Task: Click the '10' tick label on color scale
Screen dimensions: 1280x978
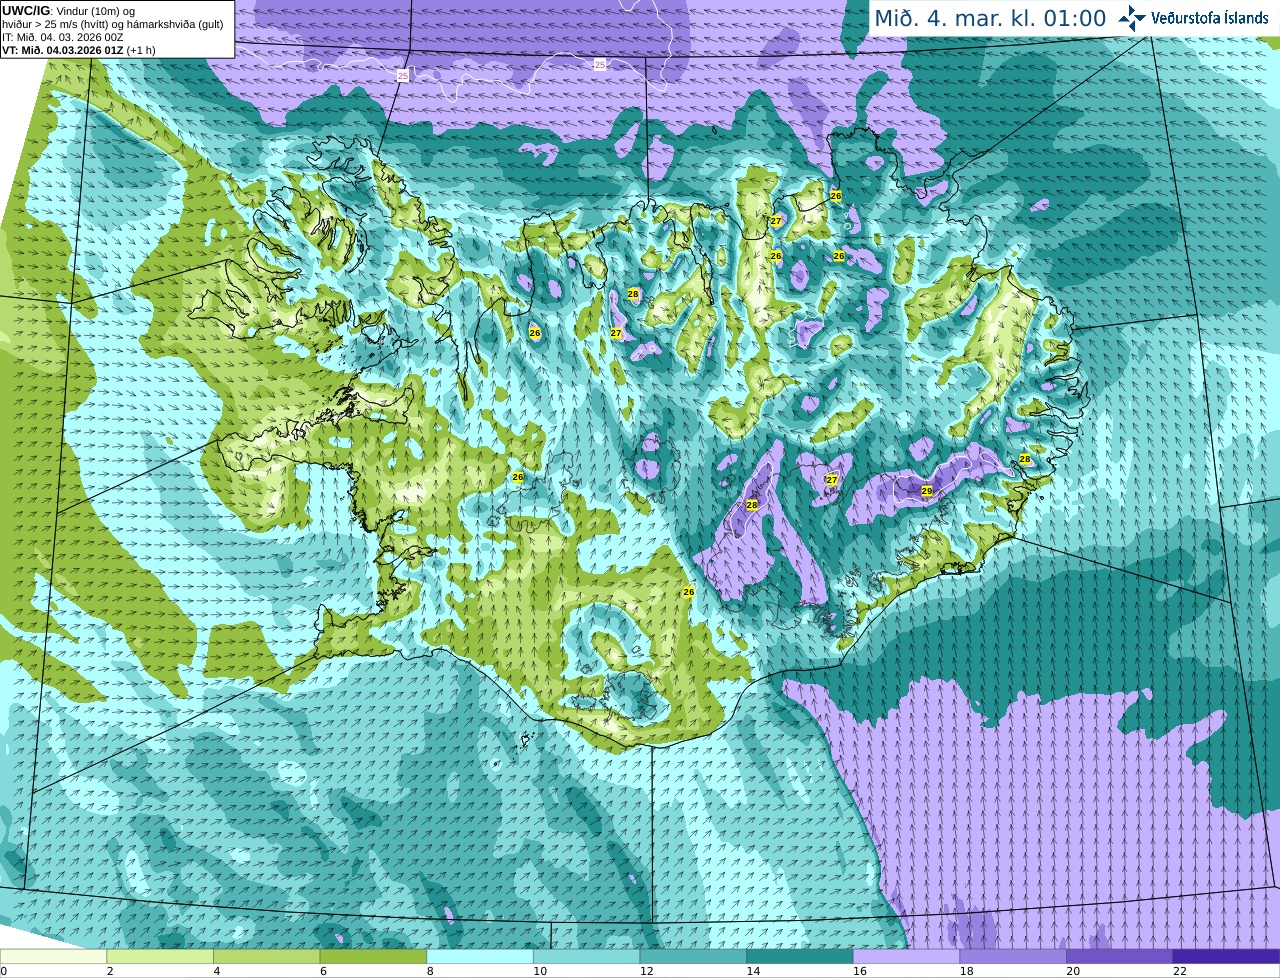Action: click(540, 971)
